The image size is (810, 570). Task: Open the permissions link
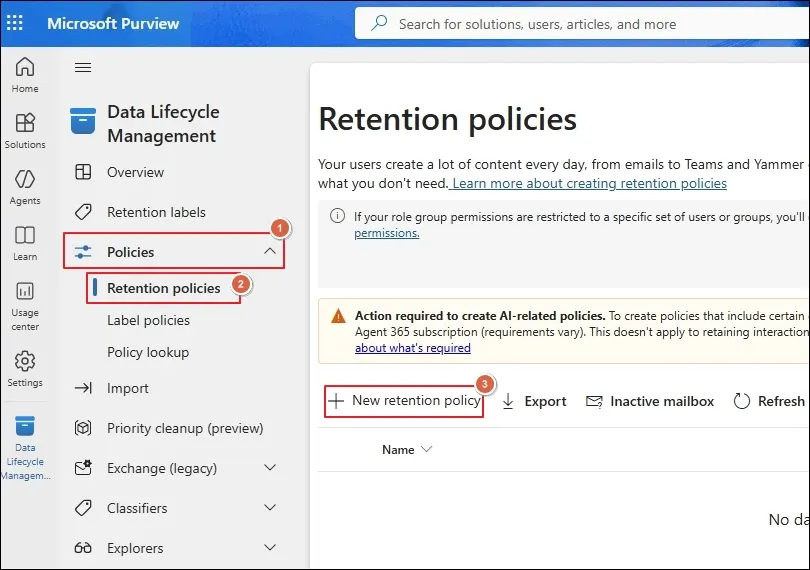click(x=386, y=233)
